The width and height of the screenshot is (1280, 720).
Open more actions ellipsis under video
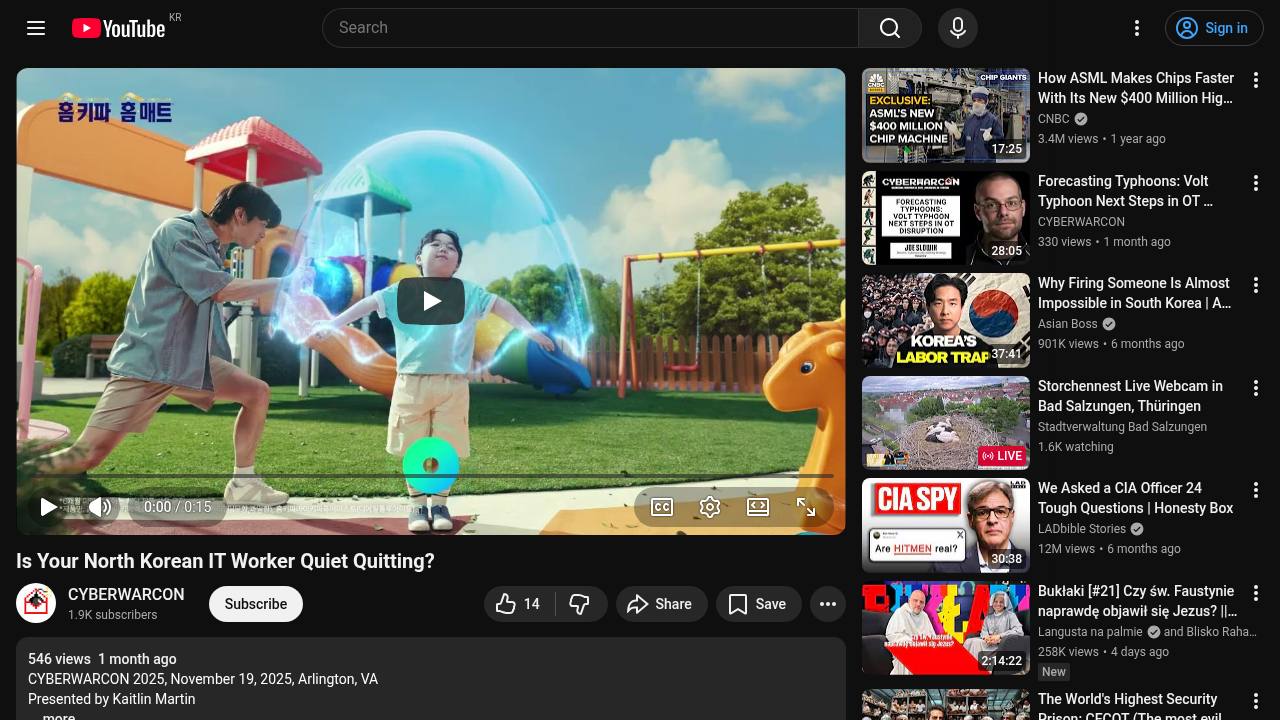click(828, 604)
